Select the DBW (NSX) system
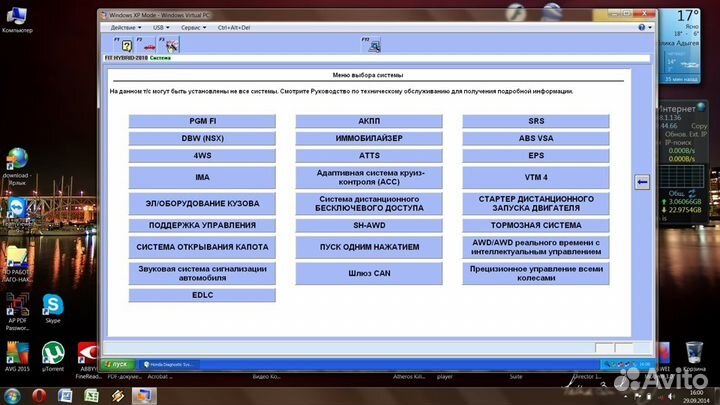720x405 pixels. click(x=202, y=138)
